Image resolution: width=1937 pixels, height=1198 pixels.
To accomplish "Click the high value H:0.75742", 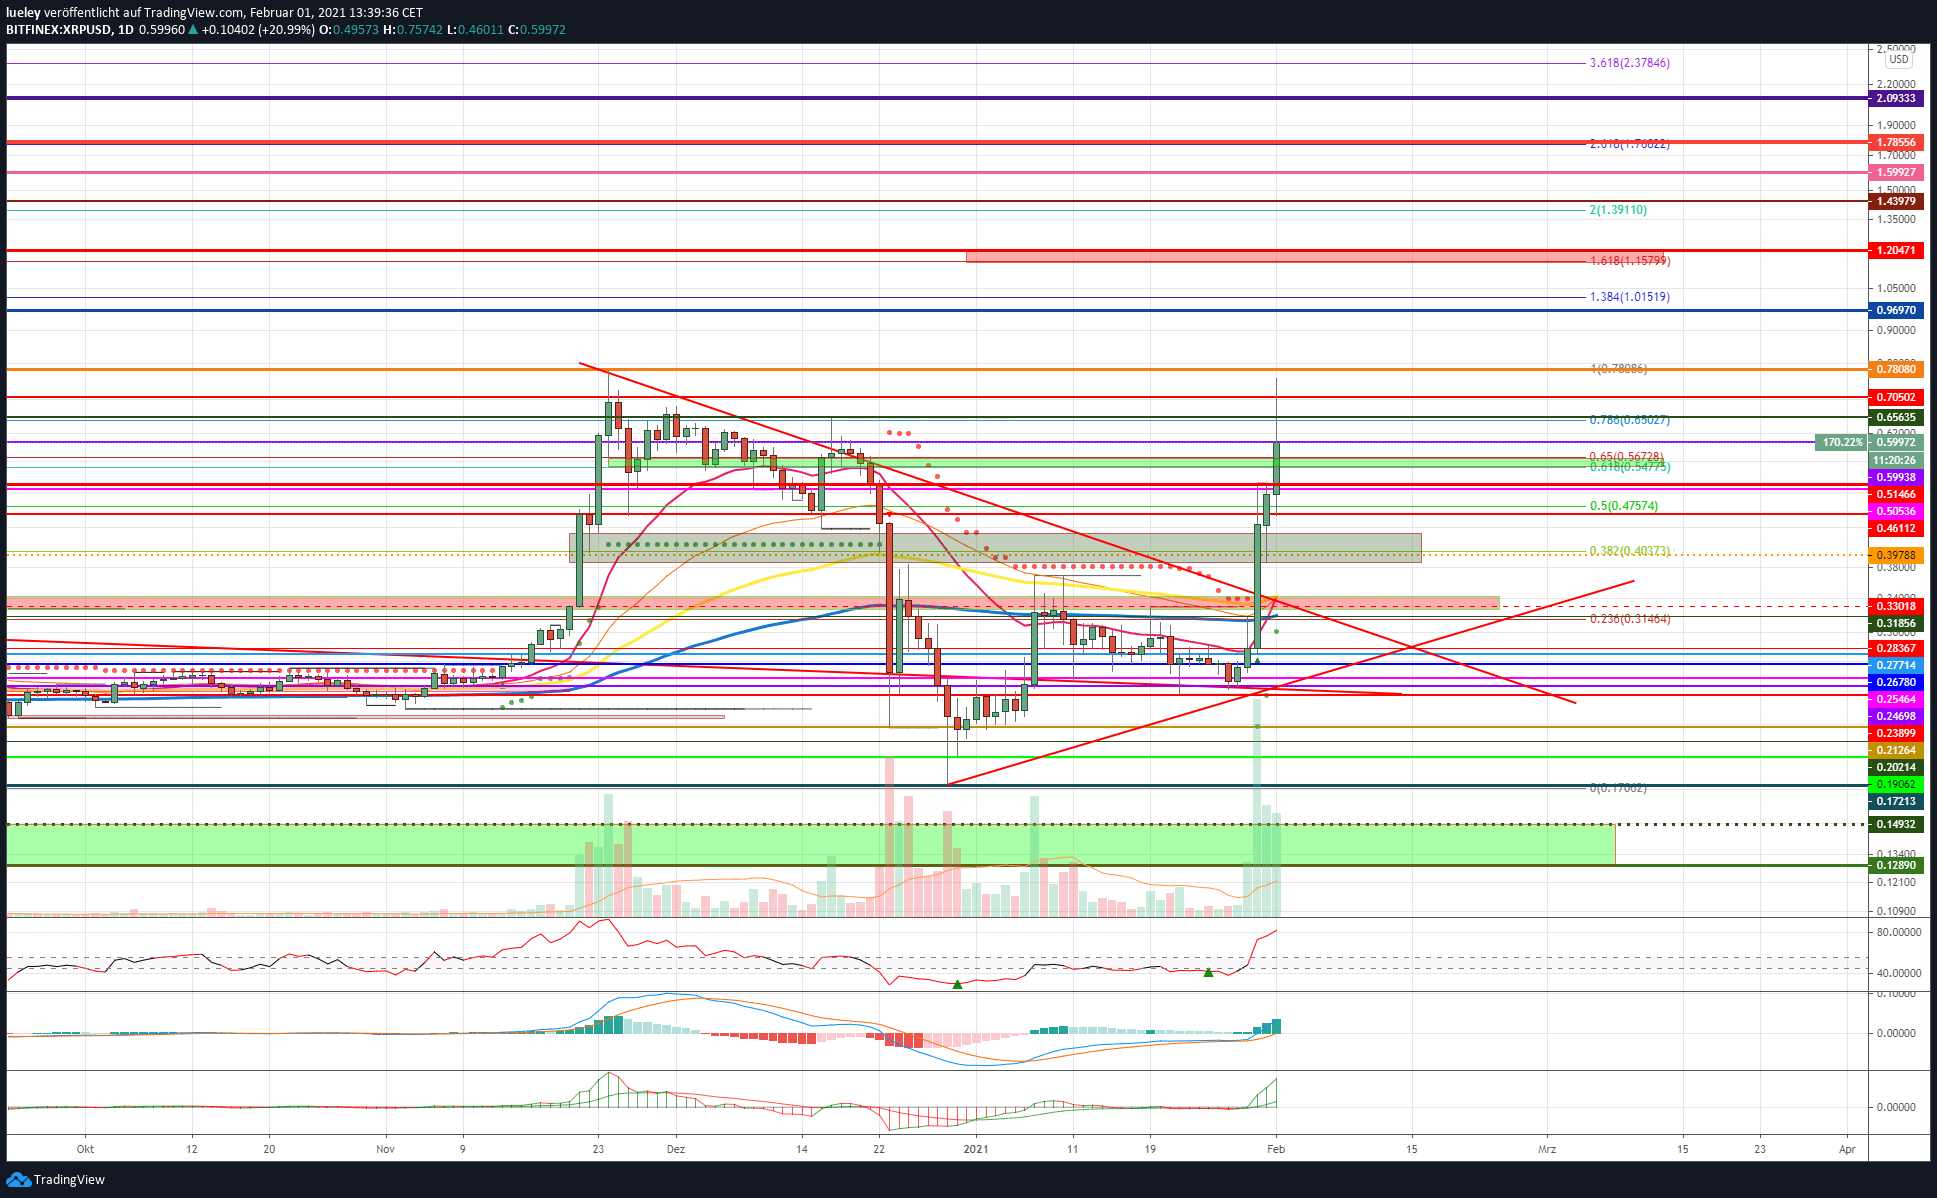I will tap(414, 30).
